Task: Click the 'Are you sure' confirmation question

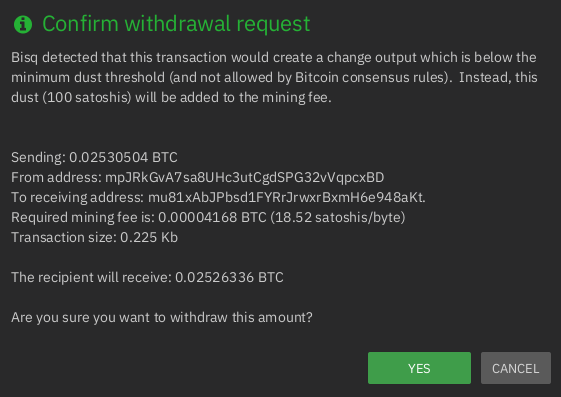Action: pos(162,318)
